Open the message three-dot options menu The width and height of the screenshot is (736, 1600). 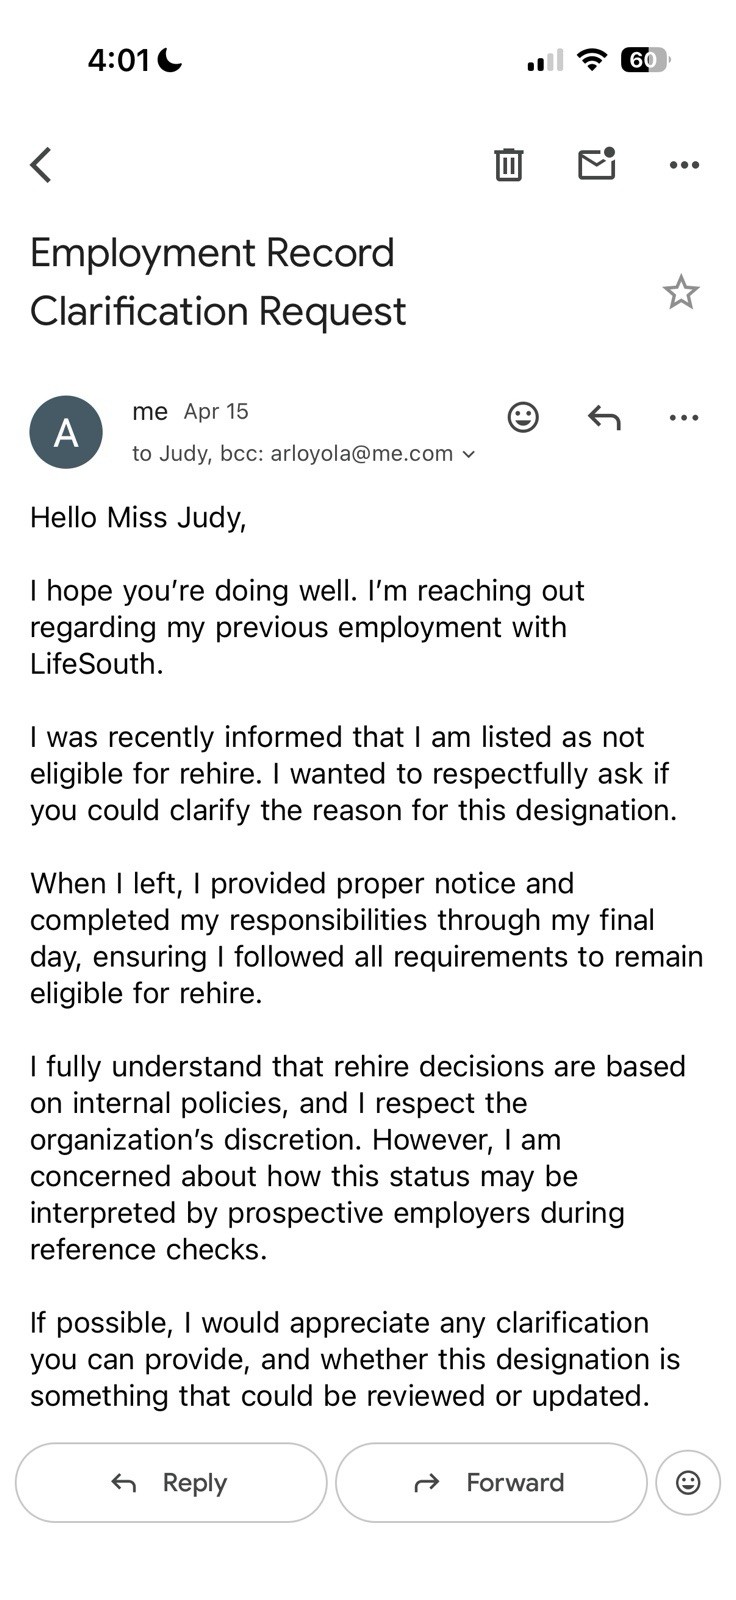tap(684, 417)
